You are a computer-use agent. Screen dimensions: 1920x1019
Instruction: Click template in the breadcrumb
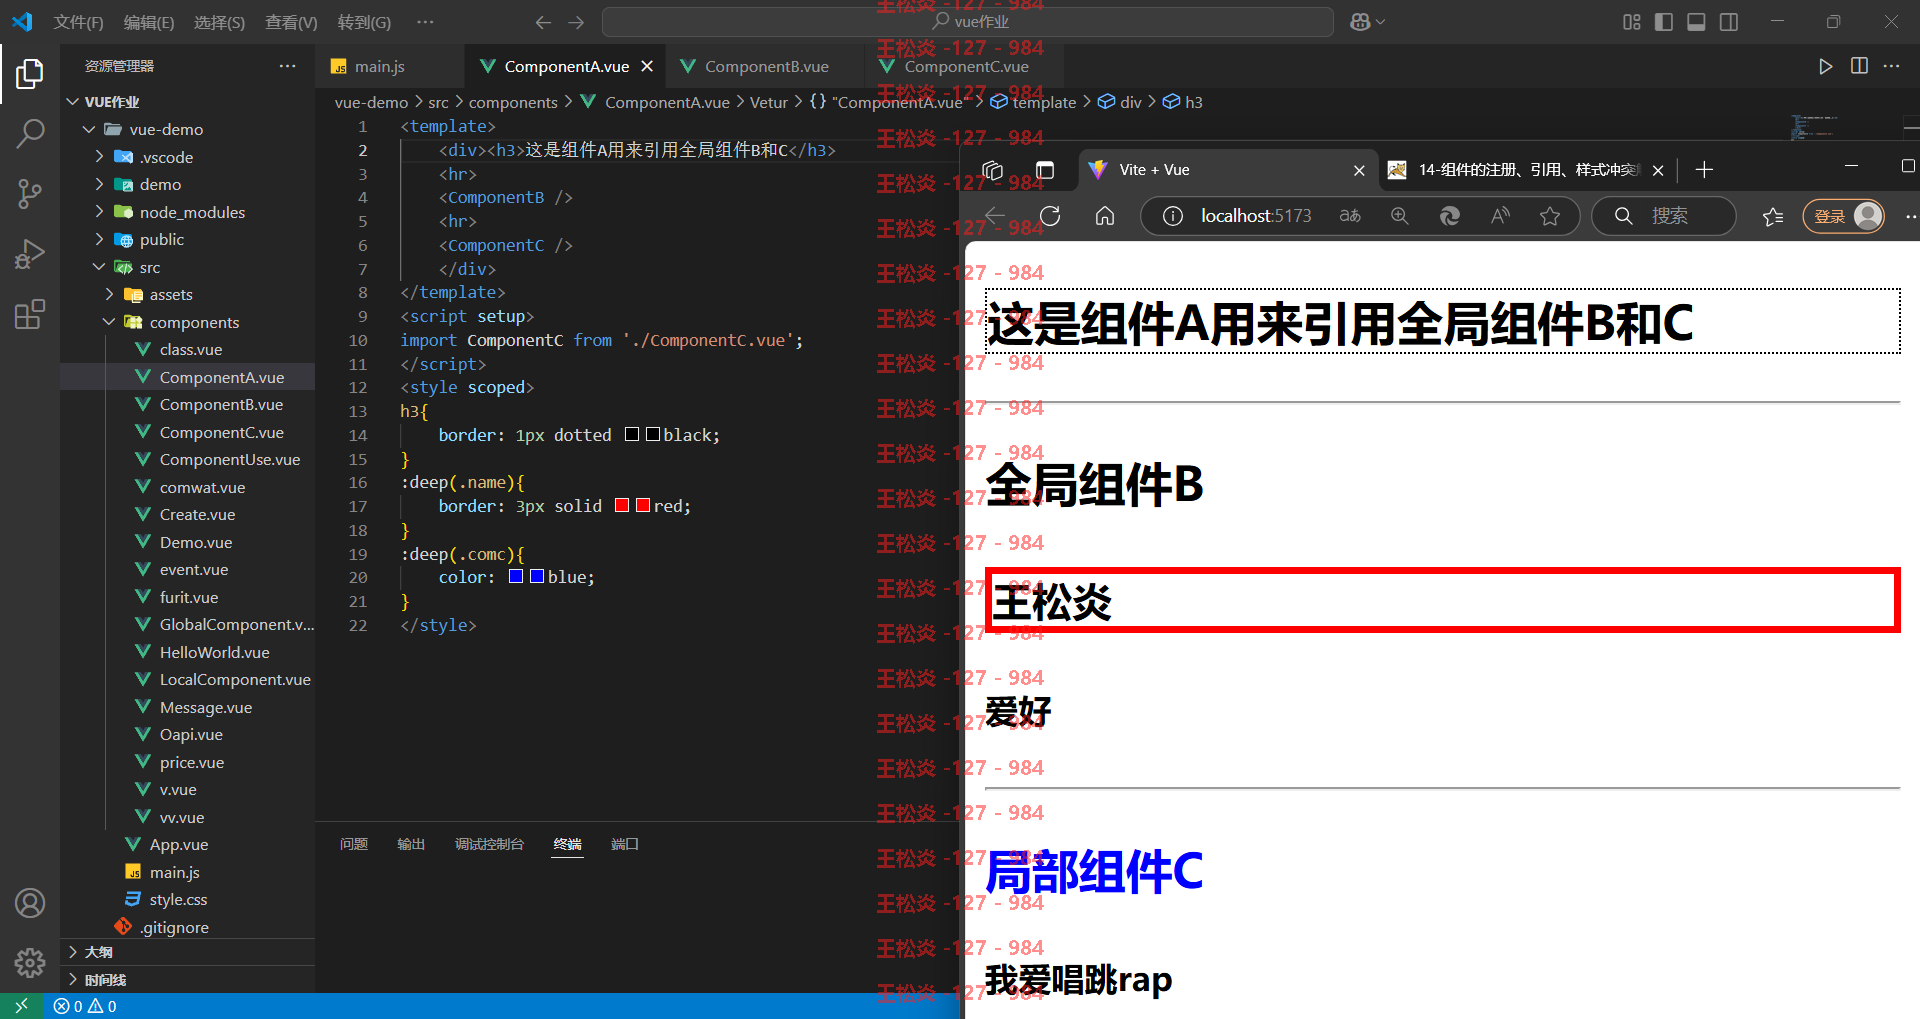coord(1044,102)
